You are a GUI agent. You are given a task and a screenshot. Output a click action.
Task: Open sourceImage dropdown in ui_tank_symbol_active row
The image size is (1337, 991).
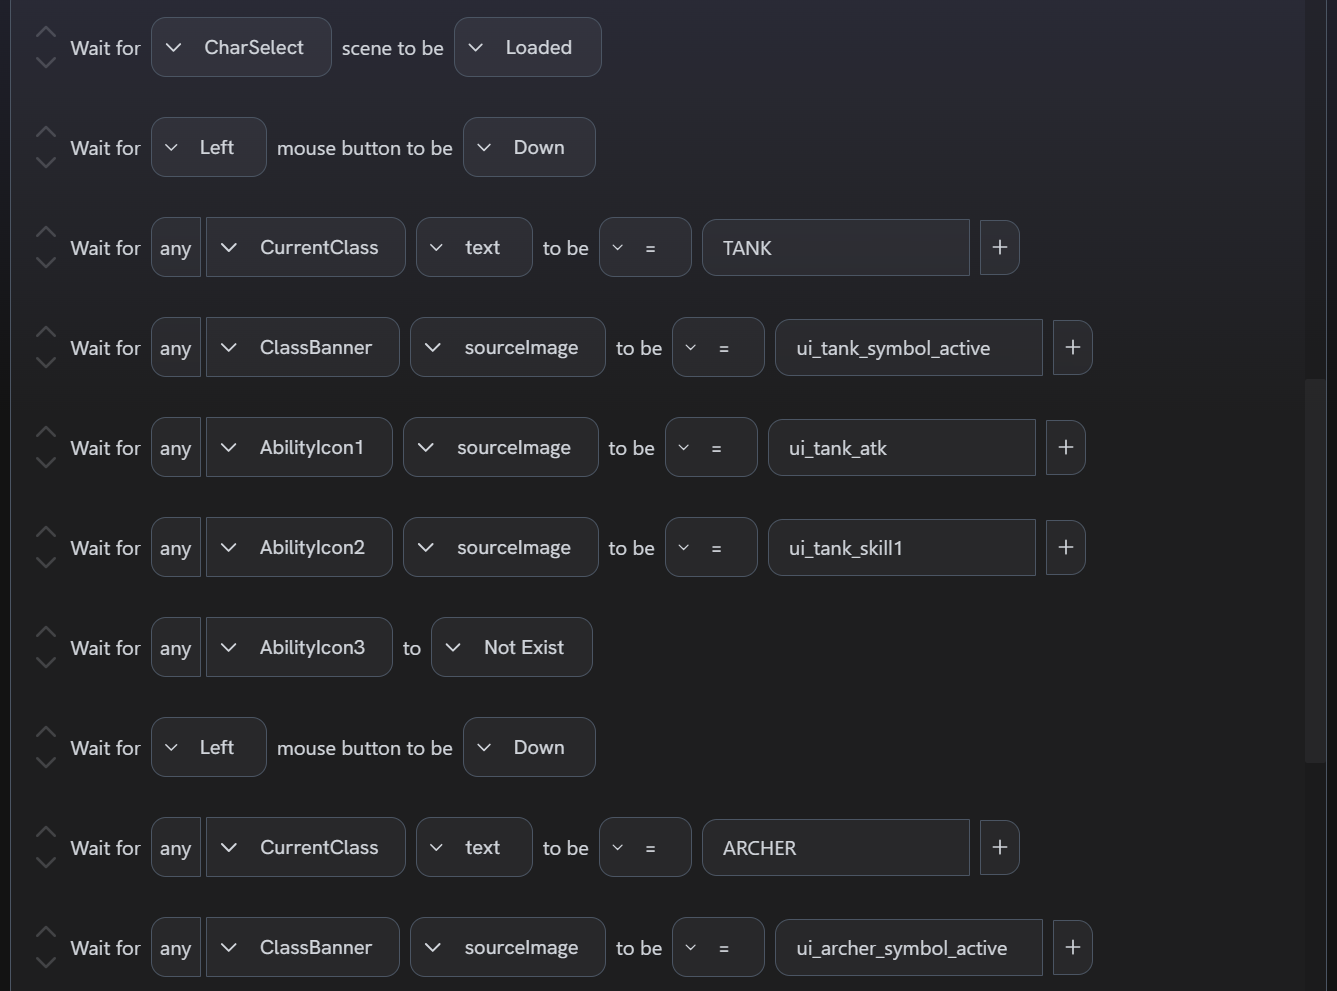[x=508, y=347]
